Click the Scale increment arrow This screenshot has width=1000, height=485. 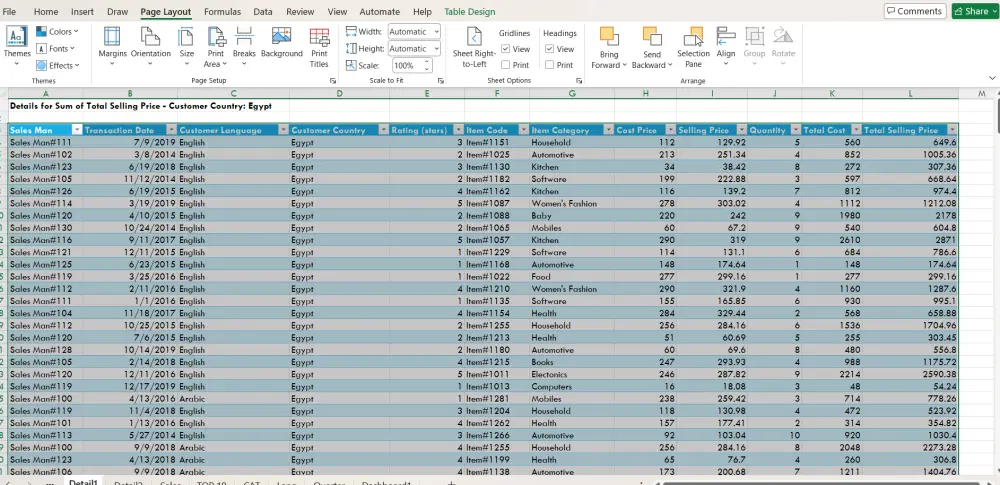point(427,62)
